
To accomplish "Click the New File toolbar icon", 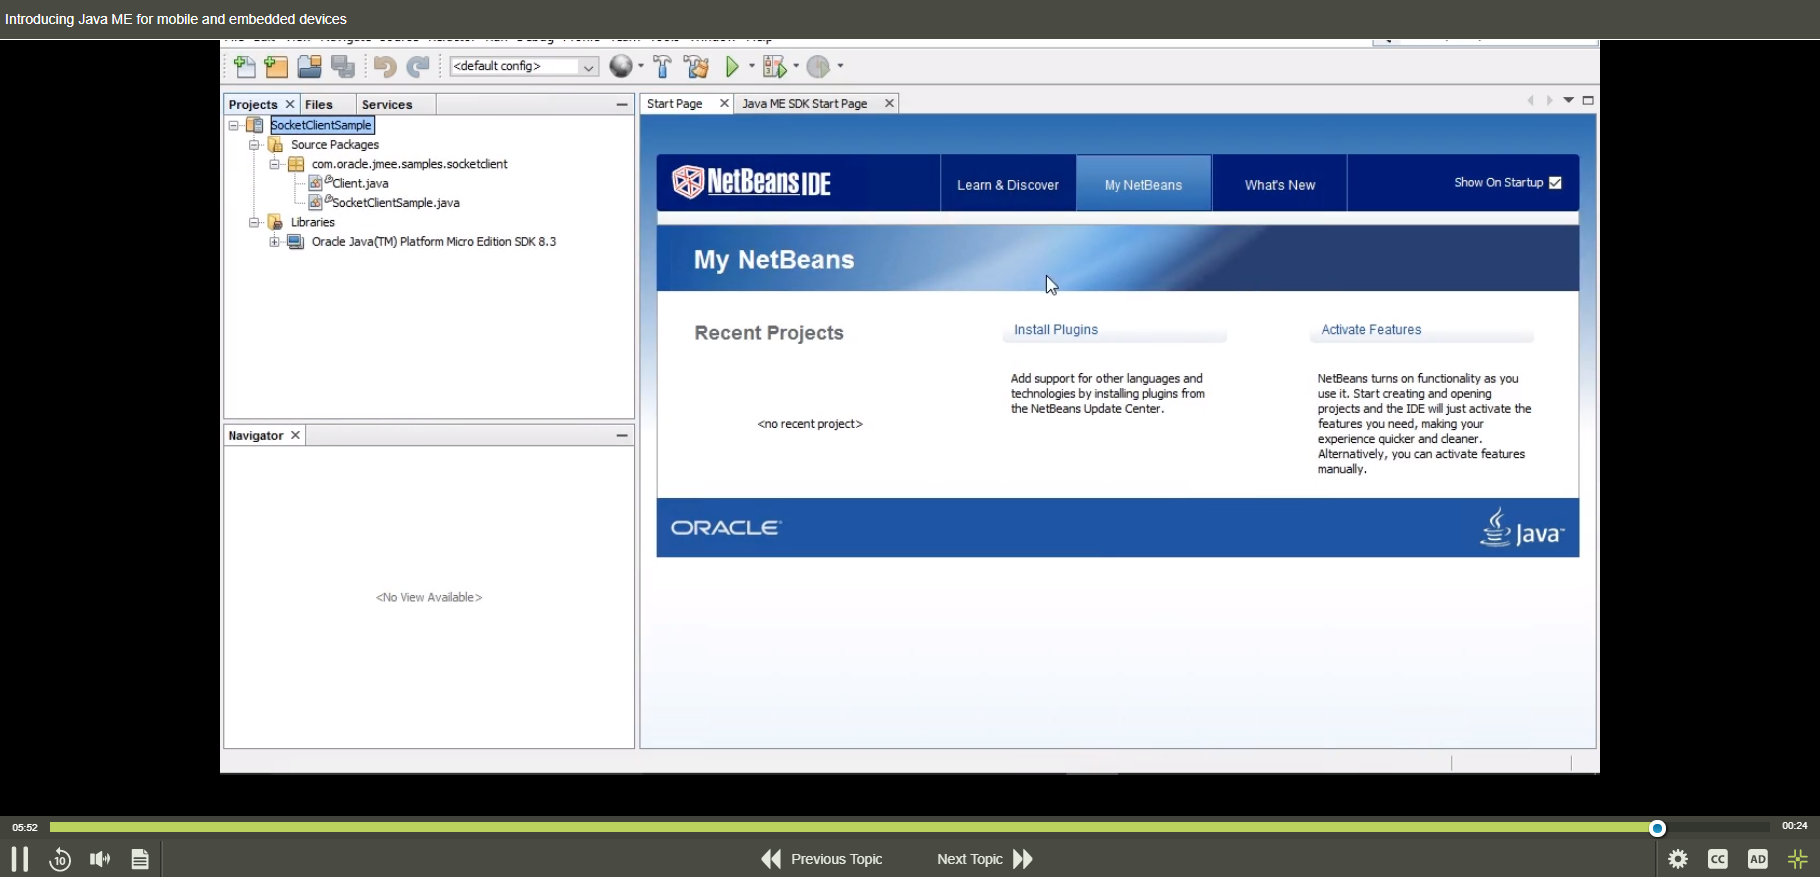I will 244,67.
